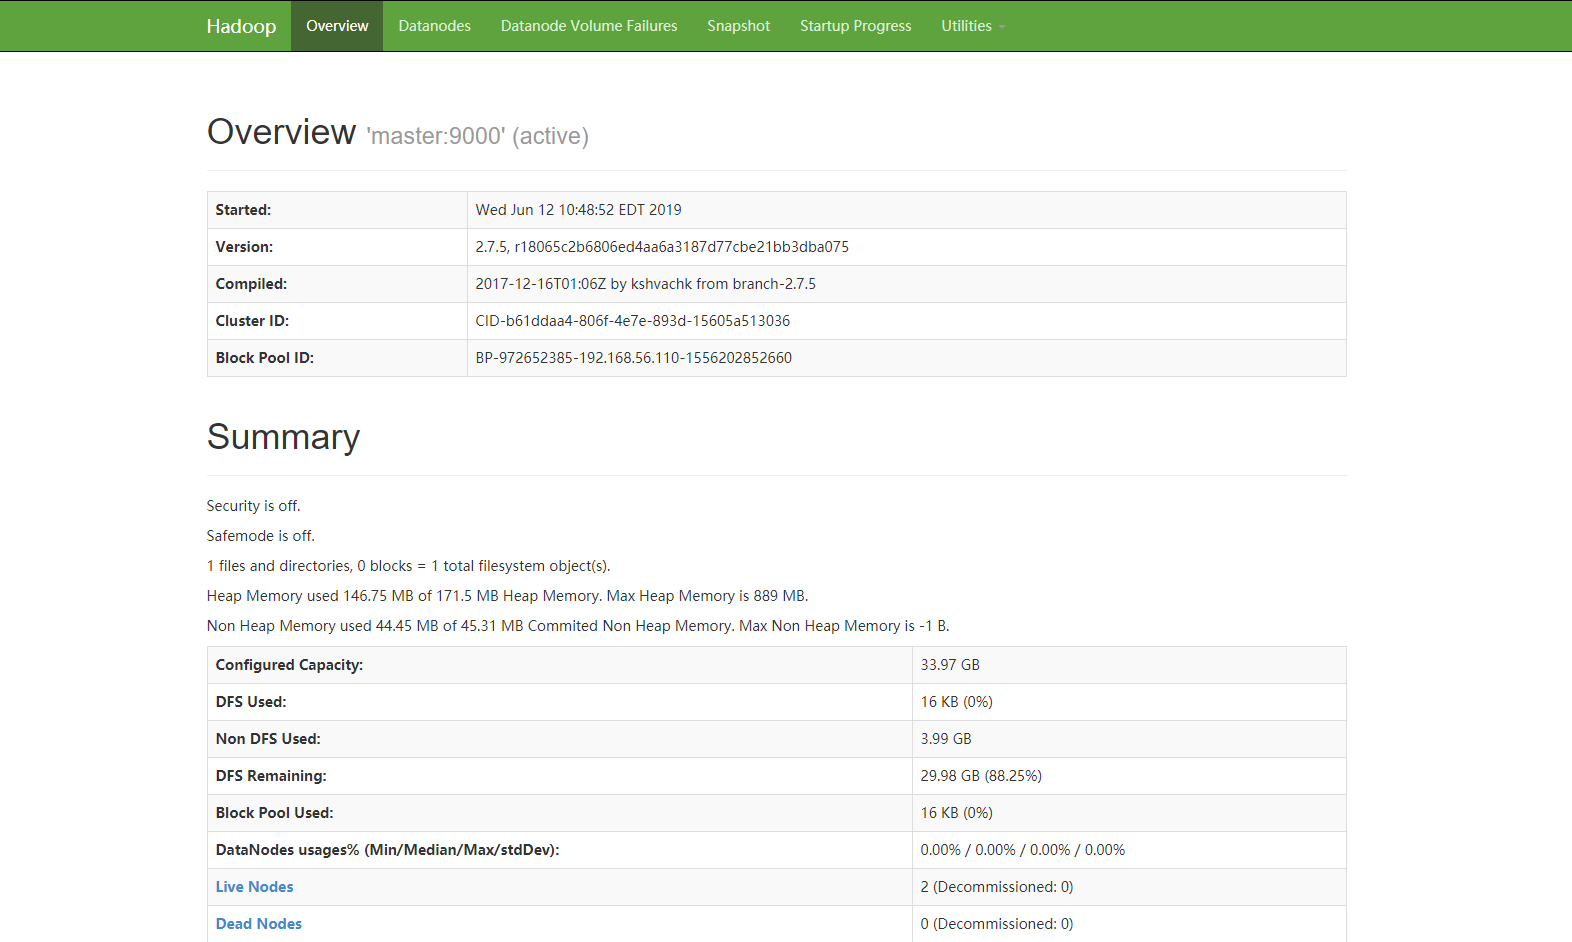The image size is (1572, 942).
Task: Click the Block Pool Used: label
Action: tap(274, 813)
